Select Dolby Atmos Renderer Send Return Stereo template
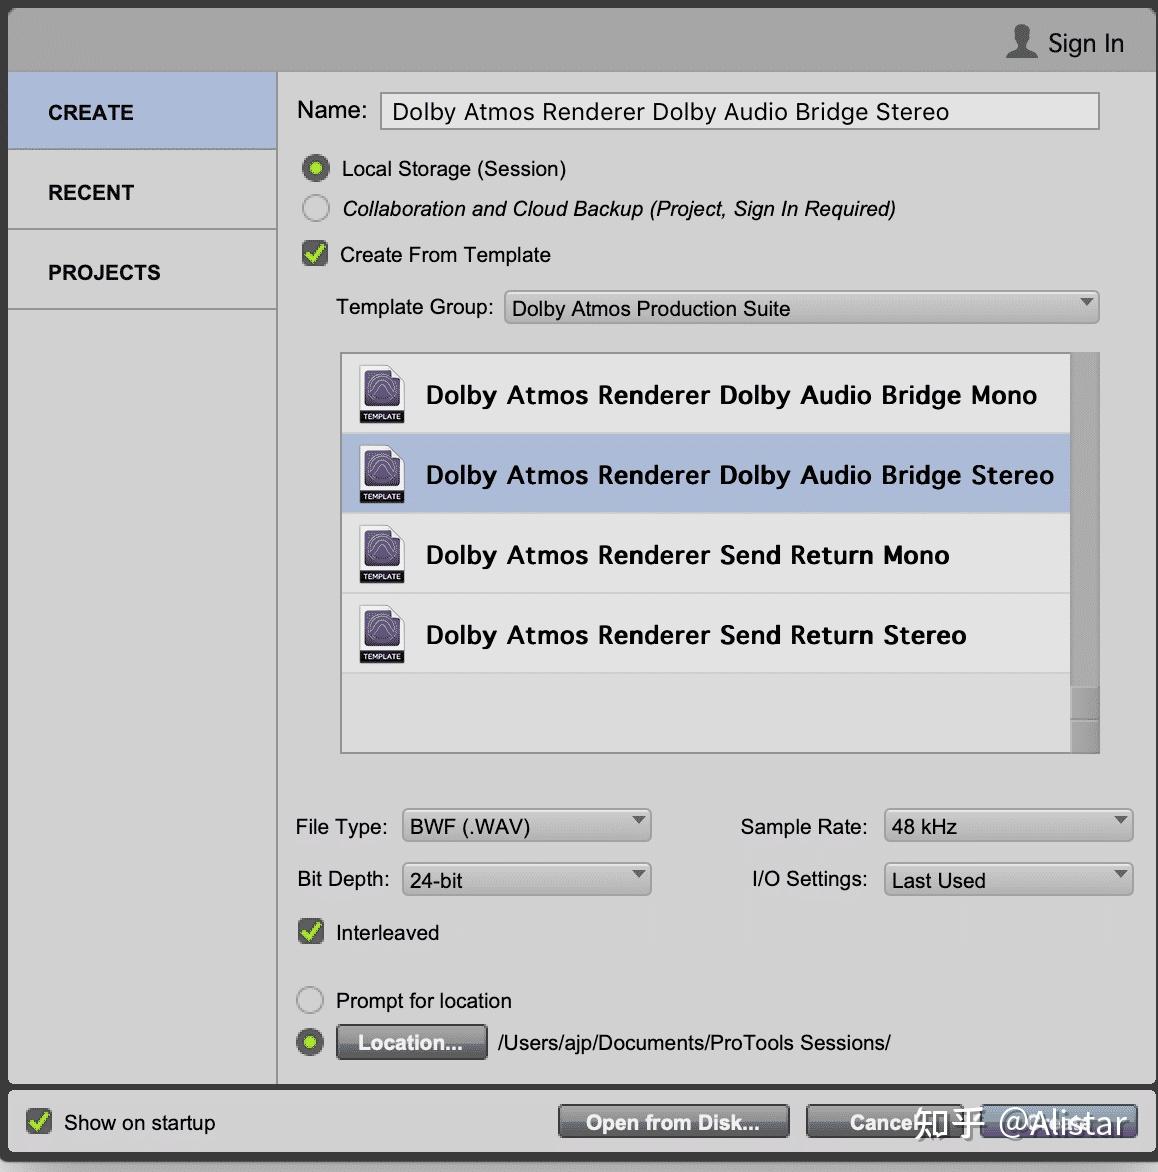 [x=706, y=634]
